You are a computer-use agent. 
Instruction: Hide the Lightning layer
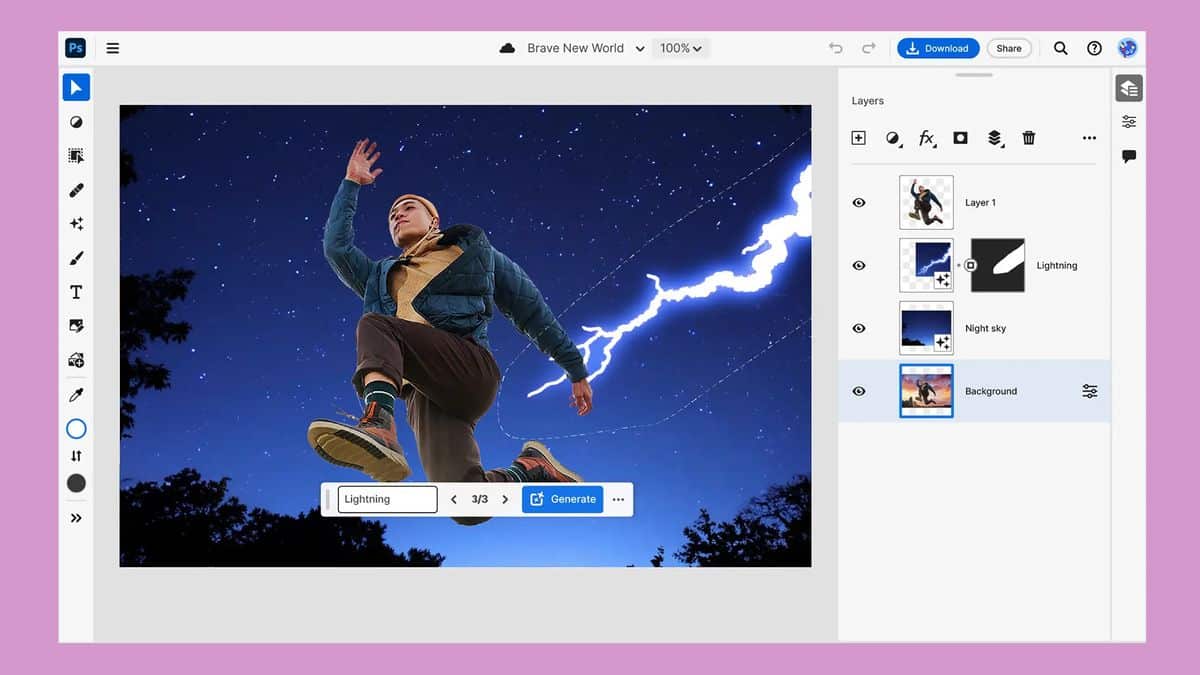(858, 265)
